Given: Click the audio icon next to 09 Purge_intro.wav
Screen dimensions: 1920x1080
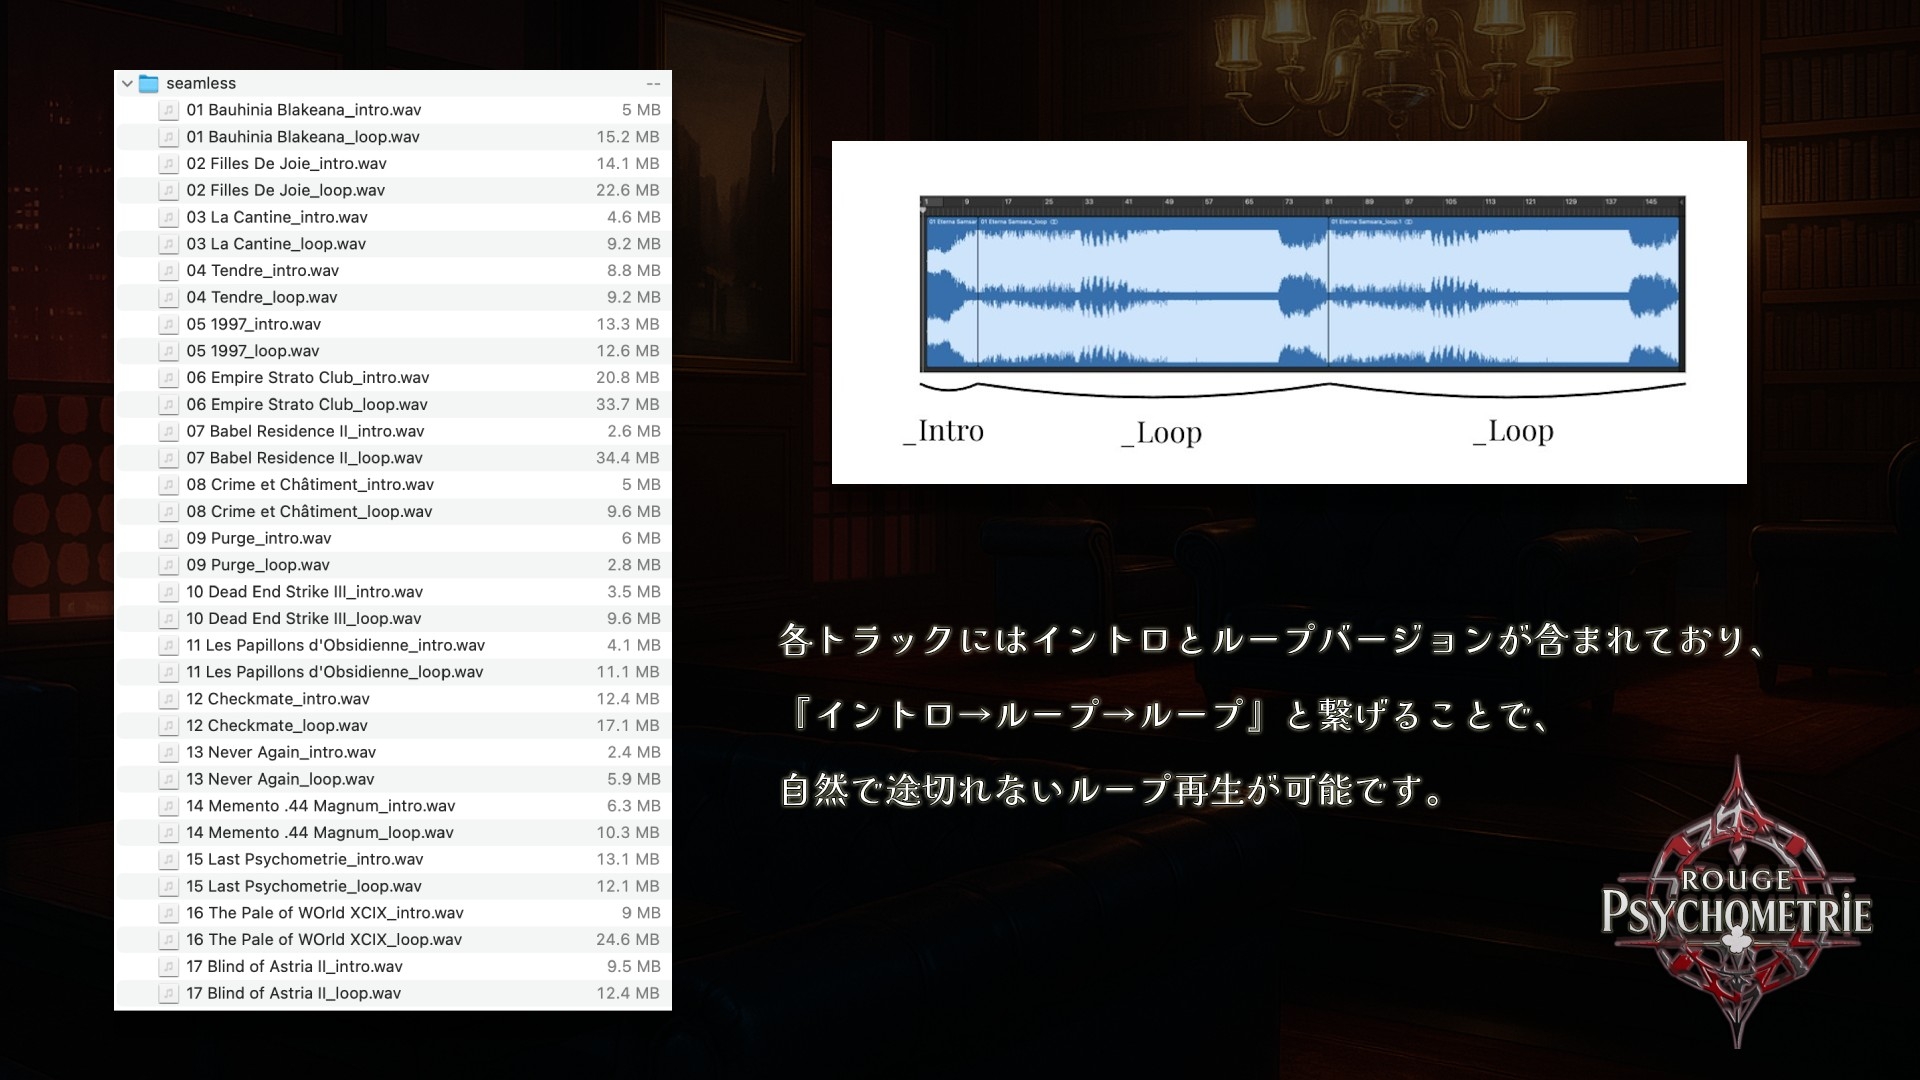Looking at the screenshot, I should click(168, 538).
